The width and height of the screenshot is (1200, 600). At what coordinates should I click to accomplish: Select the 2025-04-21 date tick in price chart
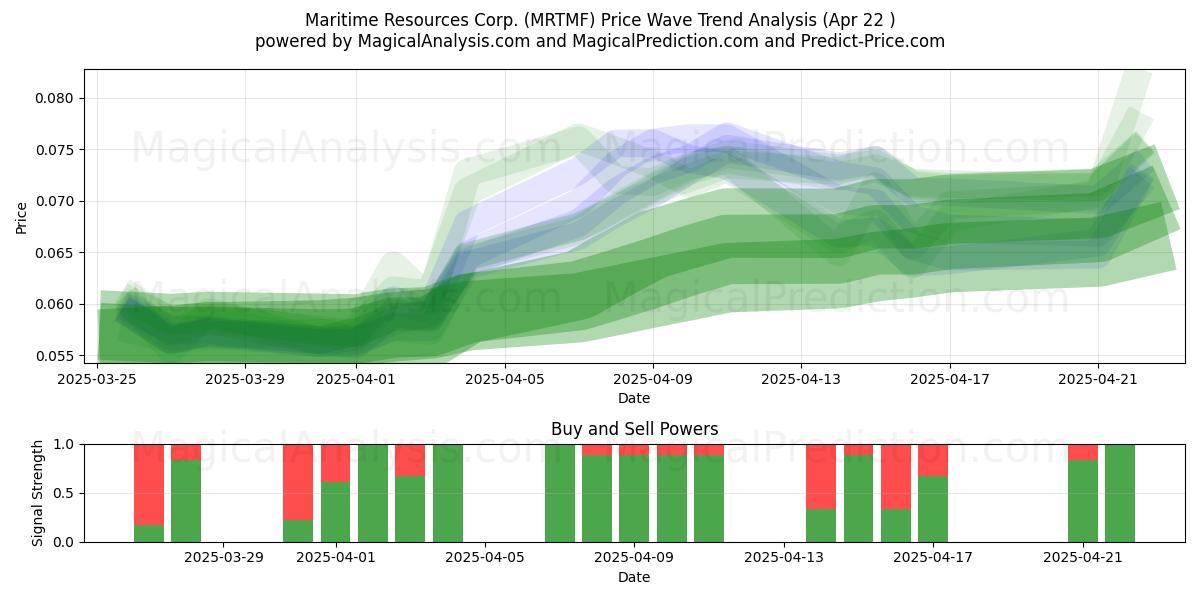pyautogui.click(x=1098, y=380)
